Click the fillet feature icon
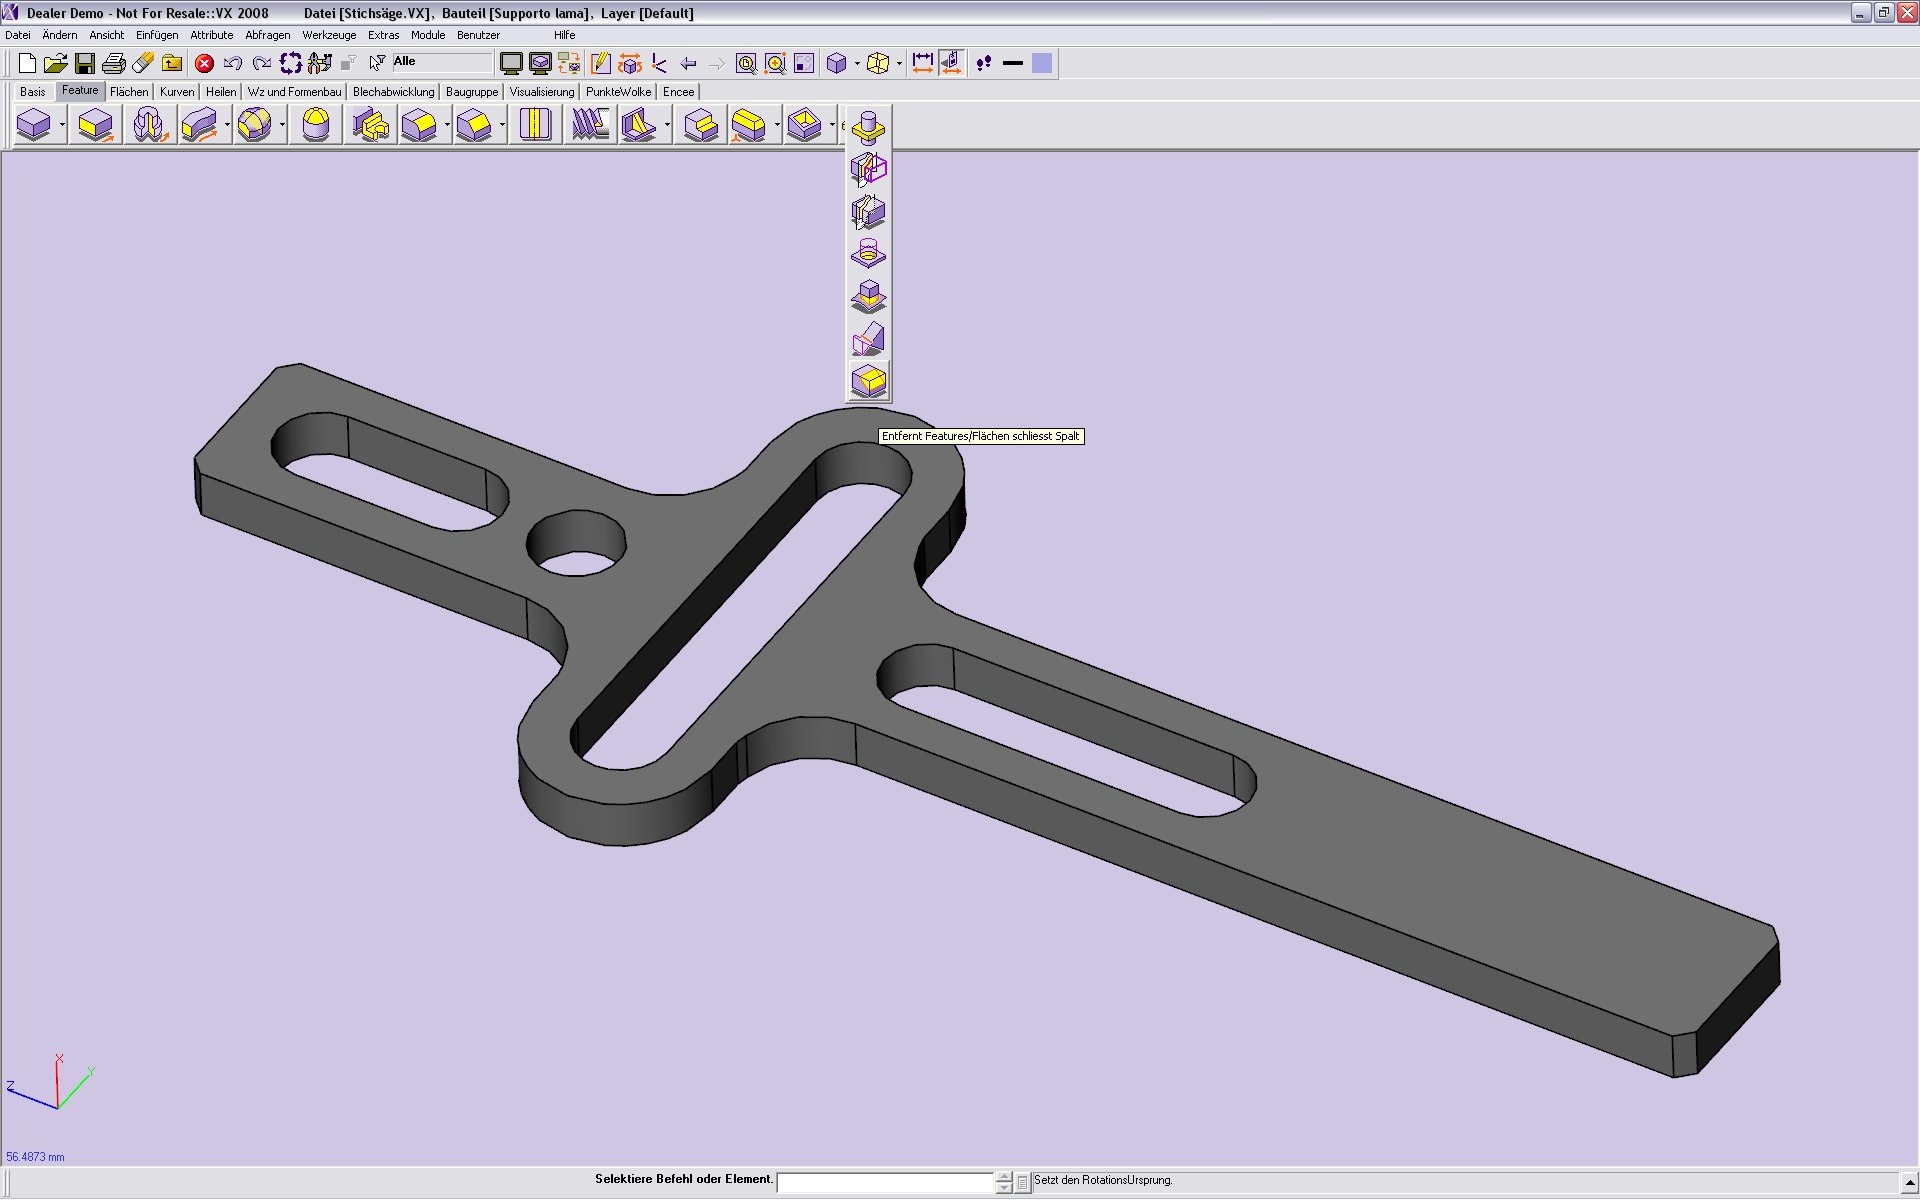Image resolution: width=1920 pixels, height=1200 pixels. pyautogui.click(x=420, y=126)
